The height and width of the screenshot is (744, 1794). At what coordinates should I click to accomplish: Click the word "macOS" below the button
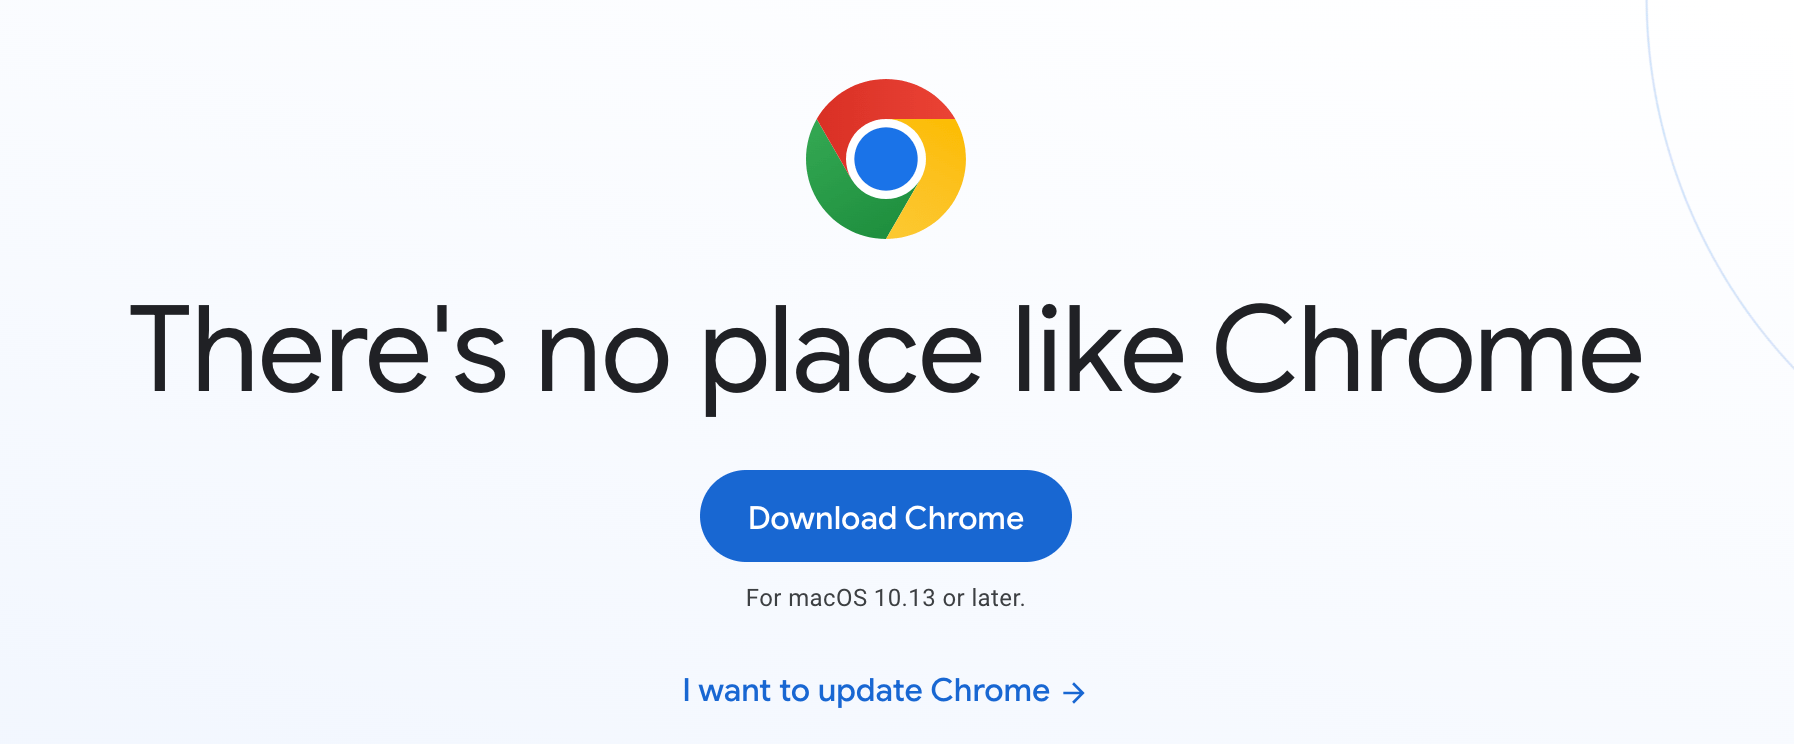(827, 598)
